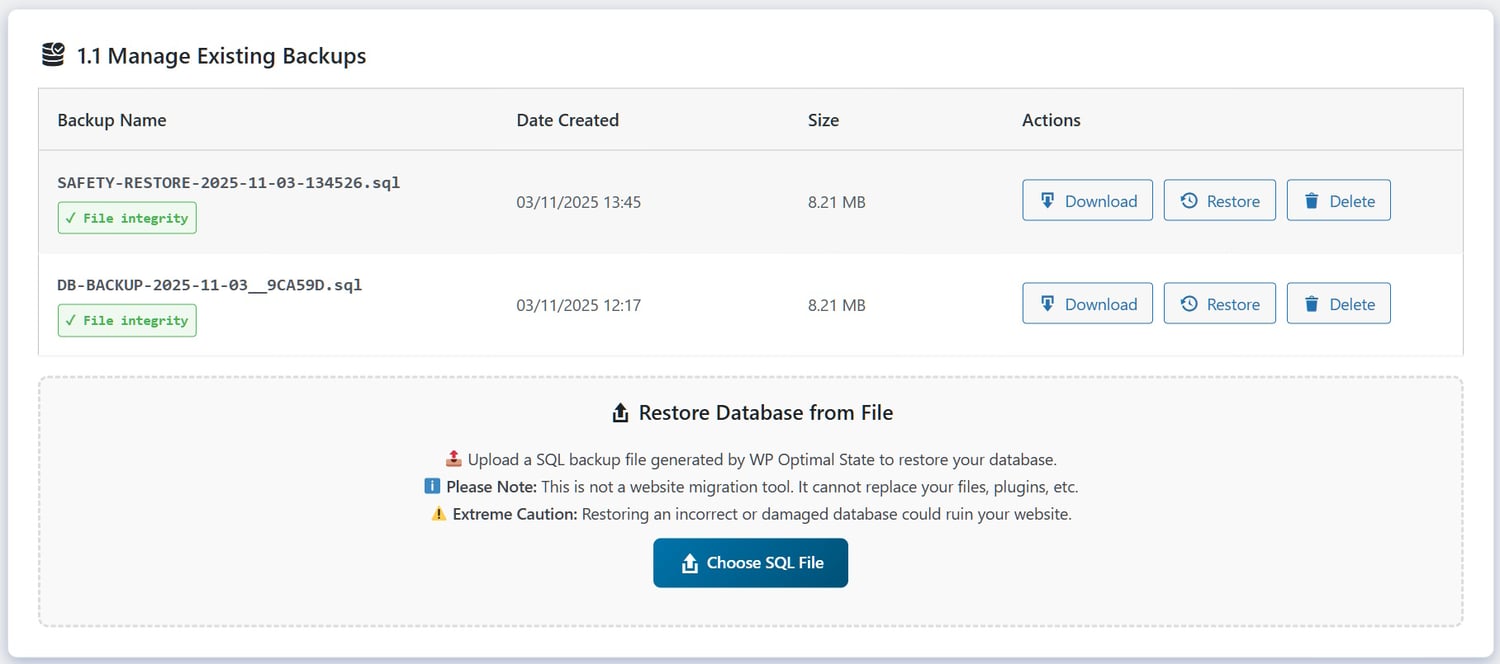Click download icon for DB-BACKUP row
The width and height of the screenshot is (1500, 664).
(1047, 304)
